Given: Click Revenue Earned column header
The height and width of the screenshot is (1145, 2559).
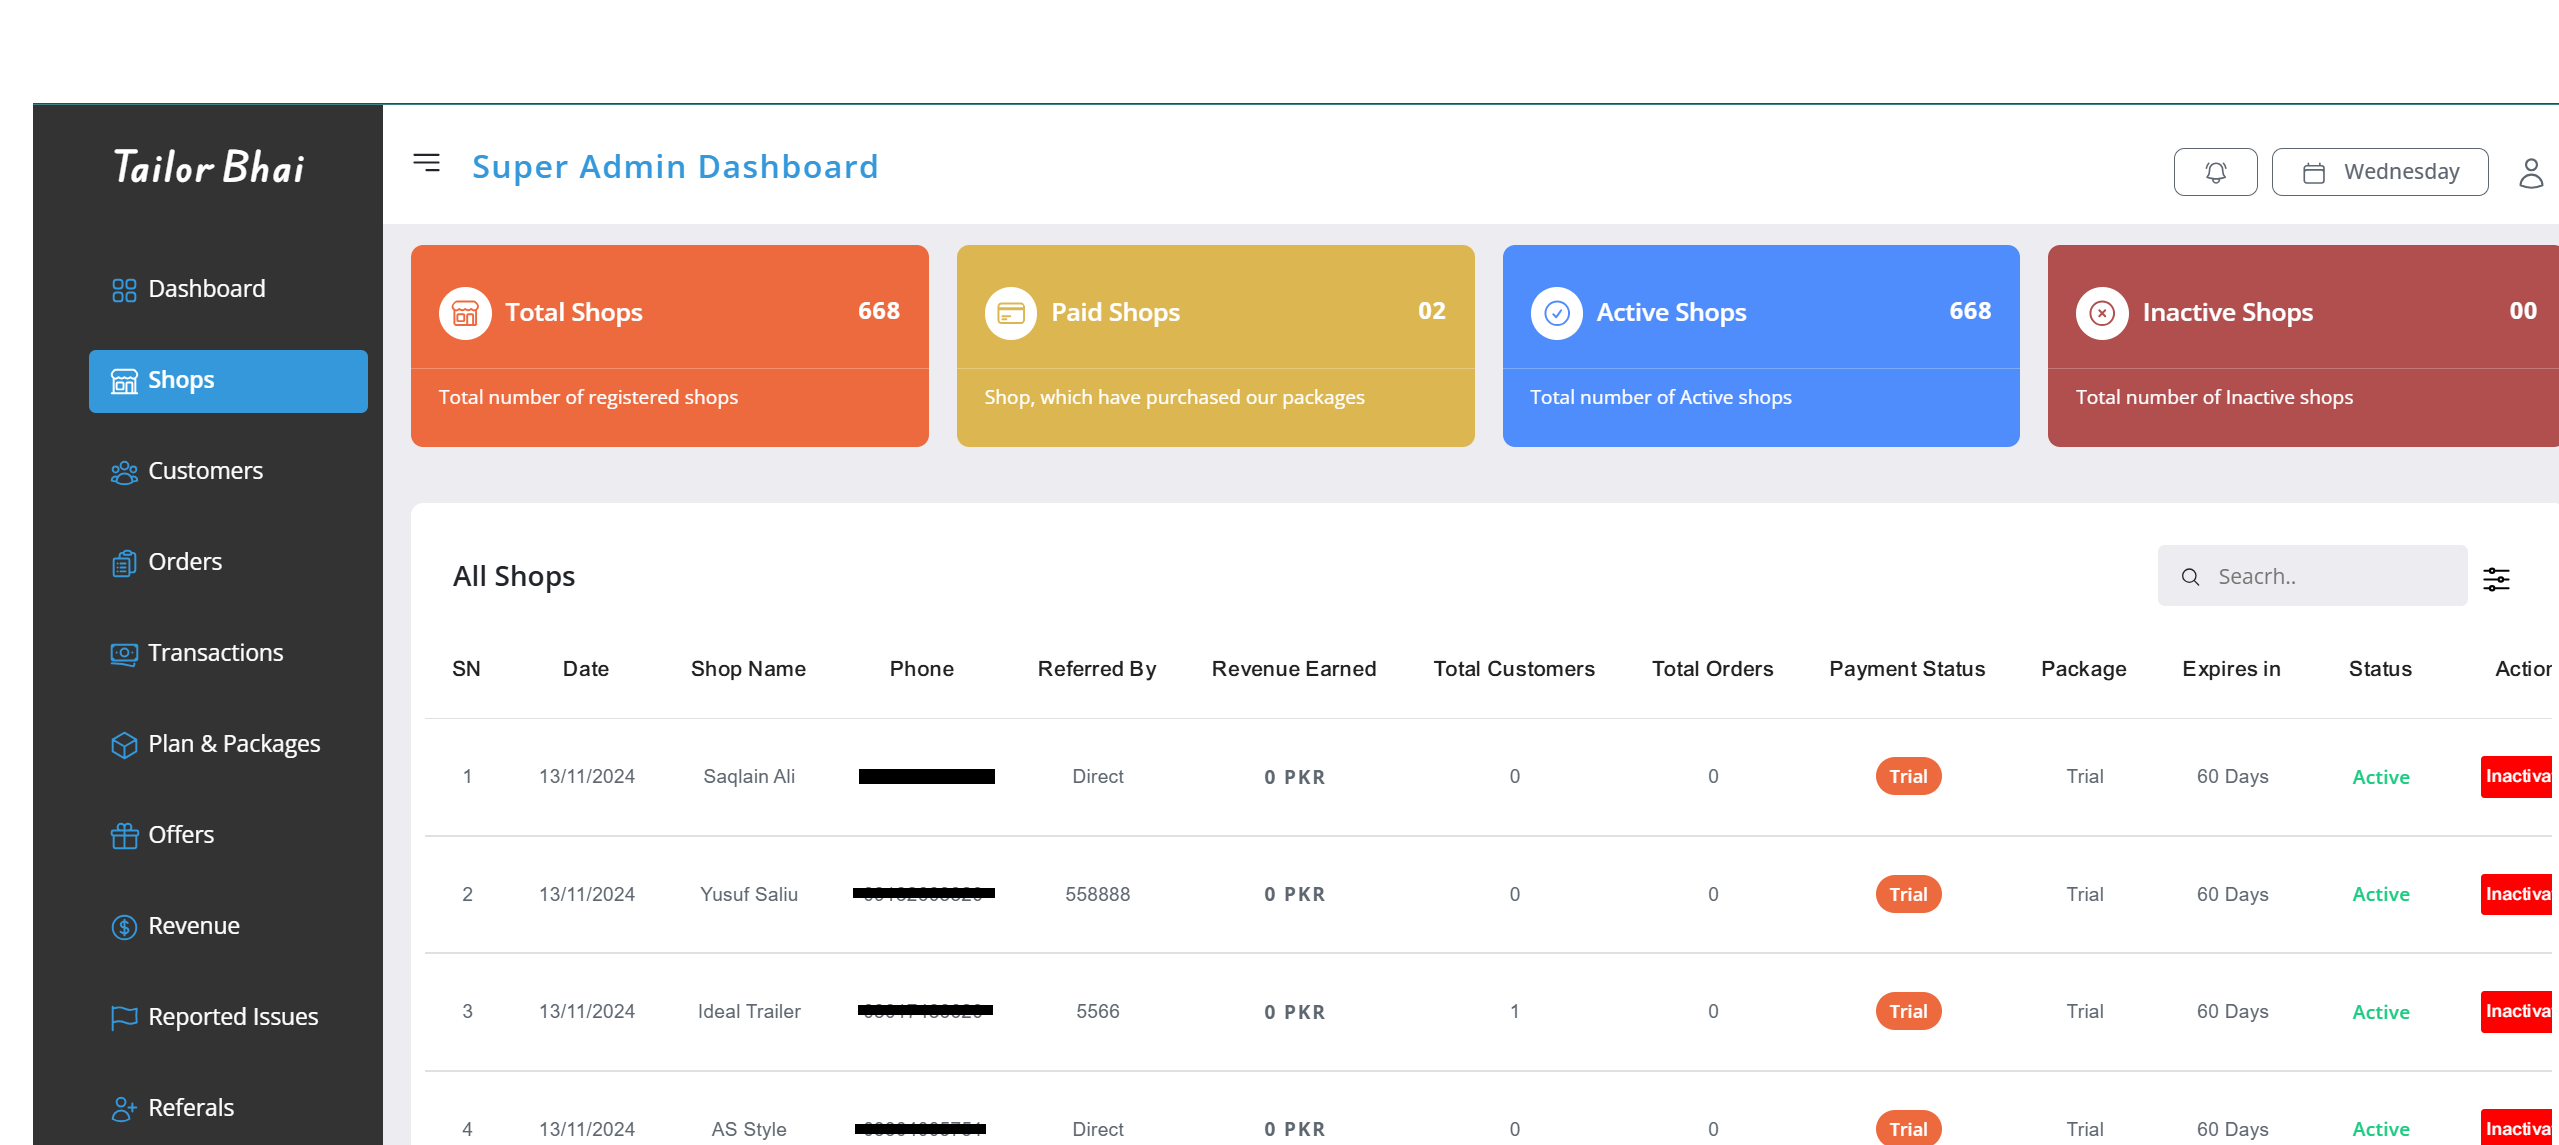Looking at the screenshot, I should point(1293,669).
